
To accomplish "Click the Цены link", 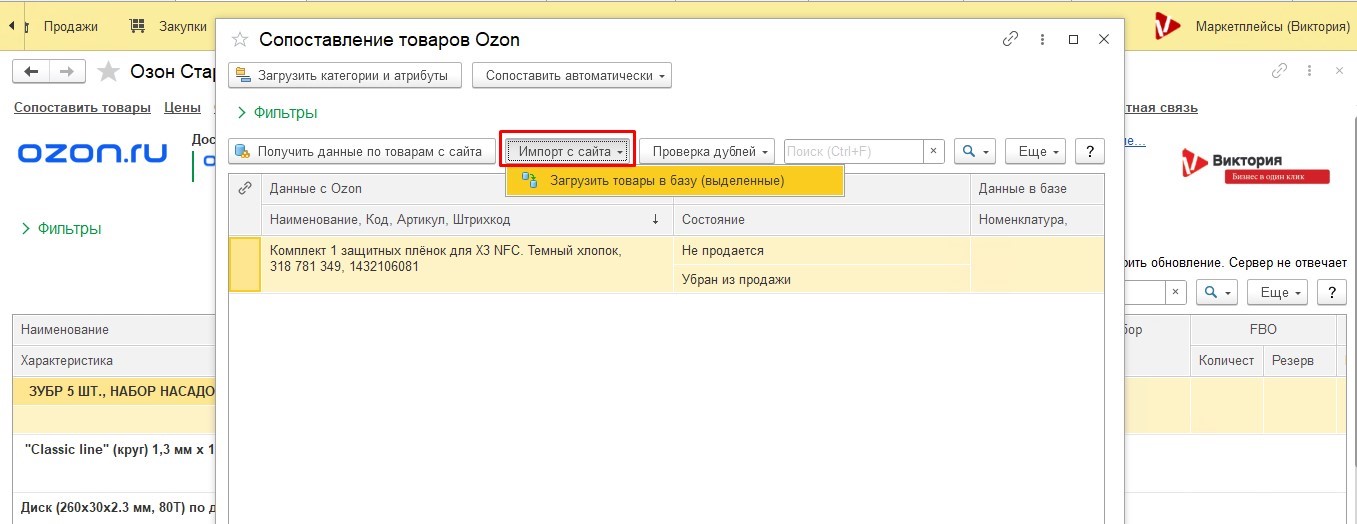I will tap(183, 107).
